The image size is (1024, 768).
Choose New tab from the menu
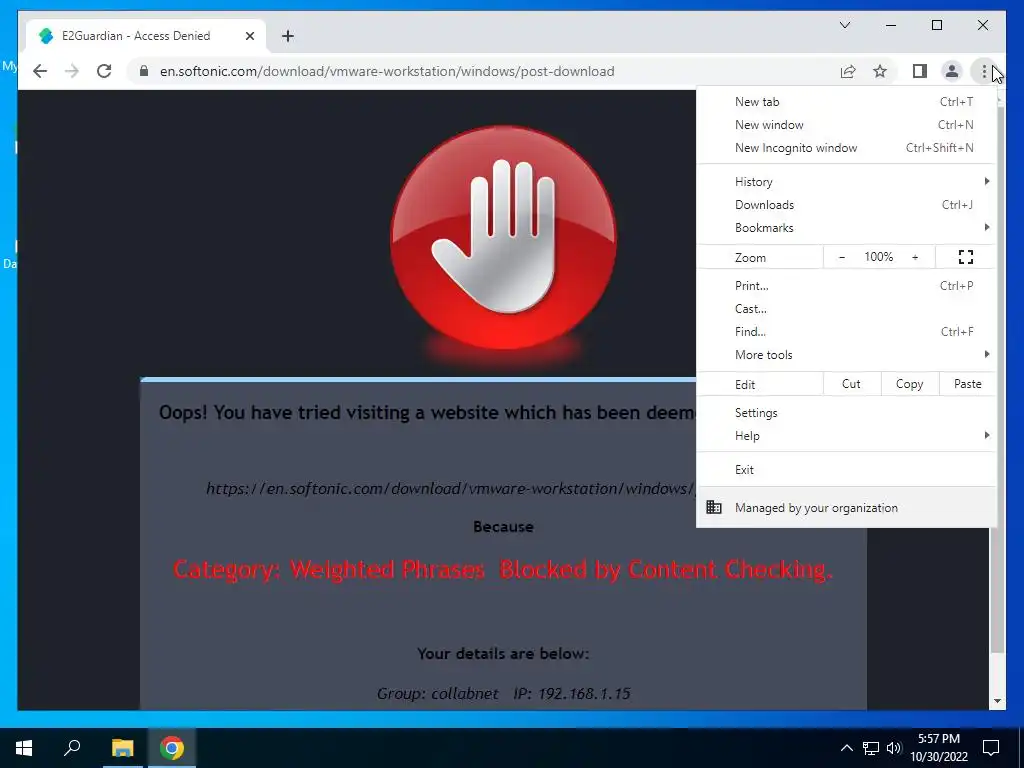[846, 102]
